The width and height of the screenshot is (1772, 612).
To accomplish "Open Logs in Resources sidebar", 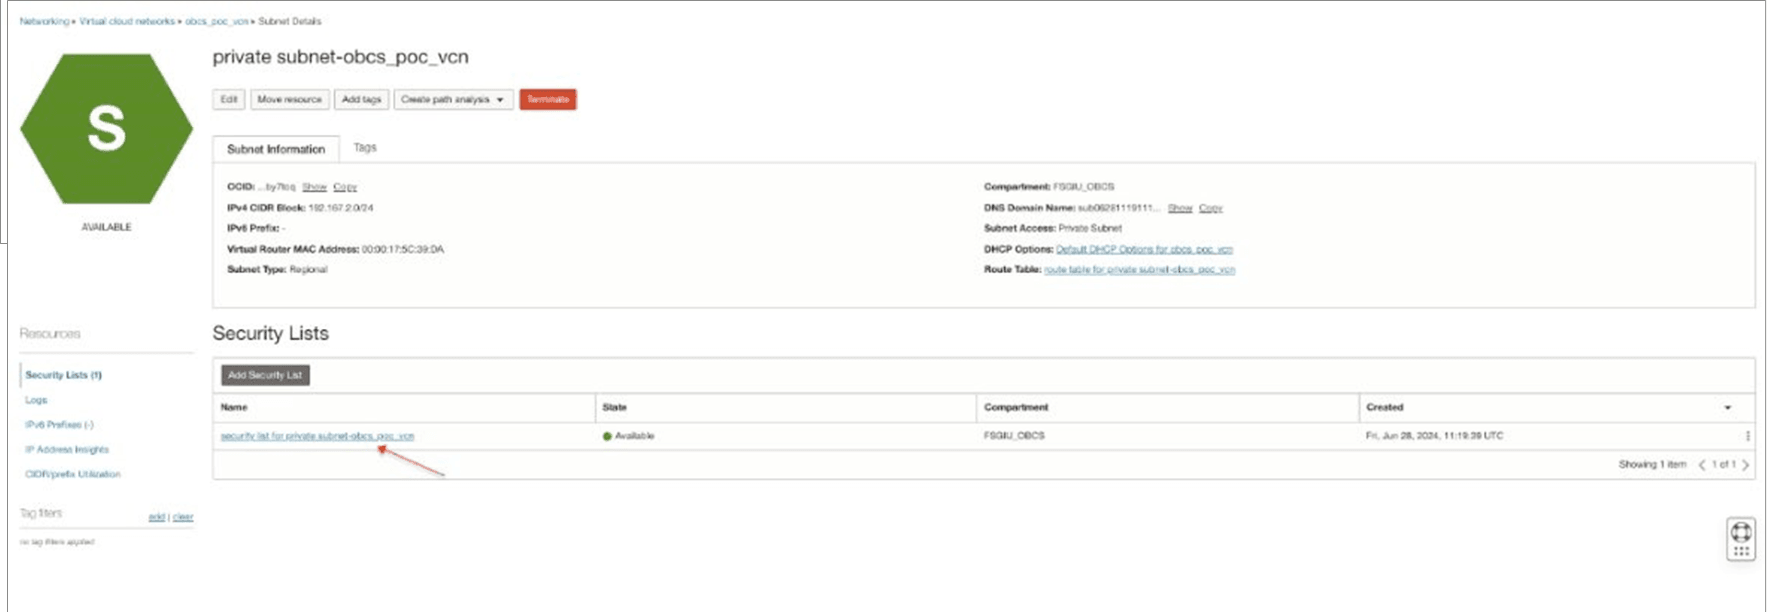I will point(36,400).
